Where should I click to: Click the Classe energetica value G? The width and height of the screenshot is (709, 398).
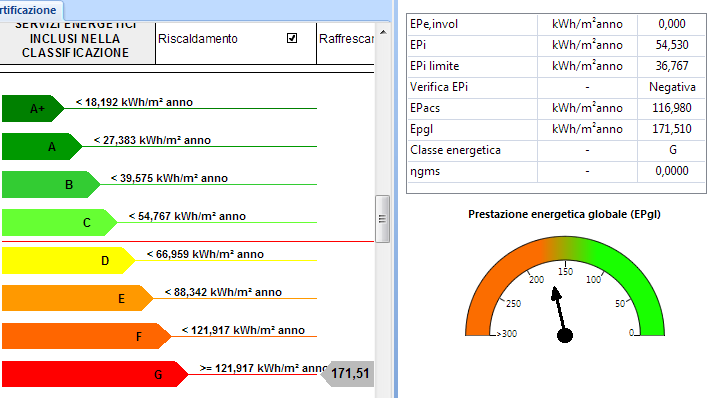[x=673, y=150]
